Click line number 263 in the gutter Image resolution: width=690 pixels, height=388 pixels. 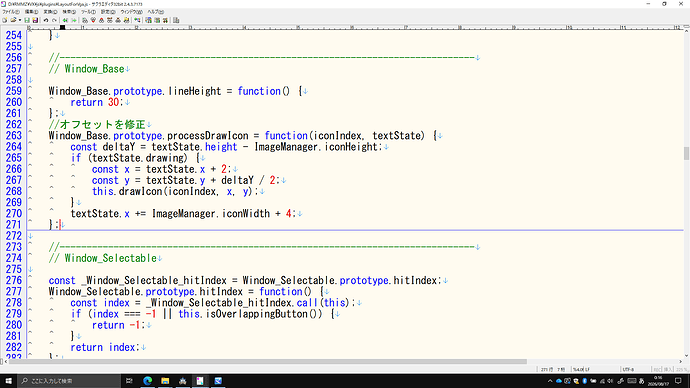pyautogui.click(x=14, y=135)
